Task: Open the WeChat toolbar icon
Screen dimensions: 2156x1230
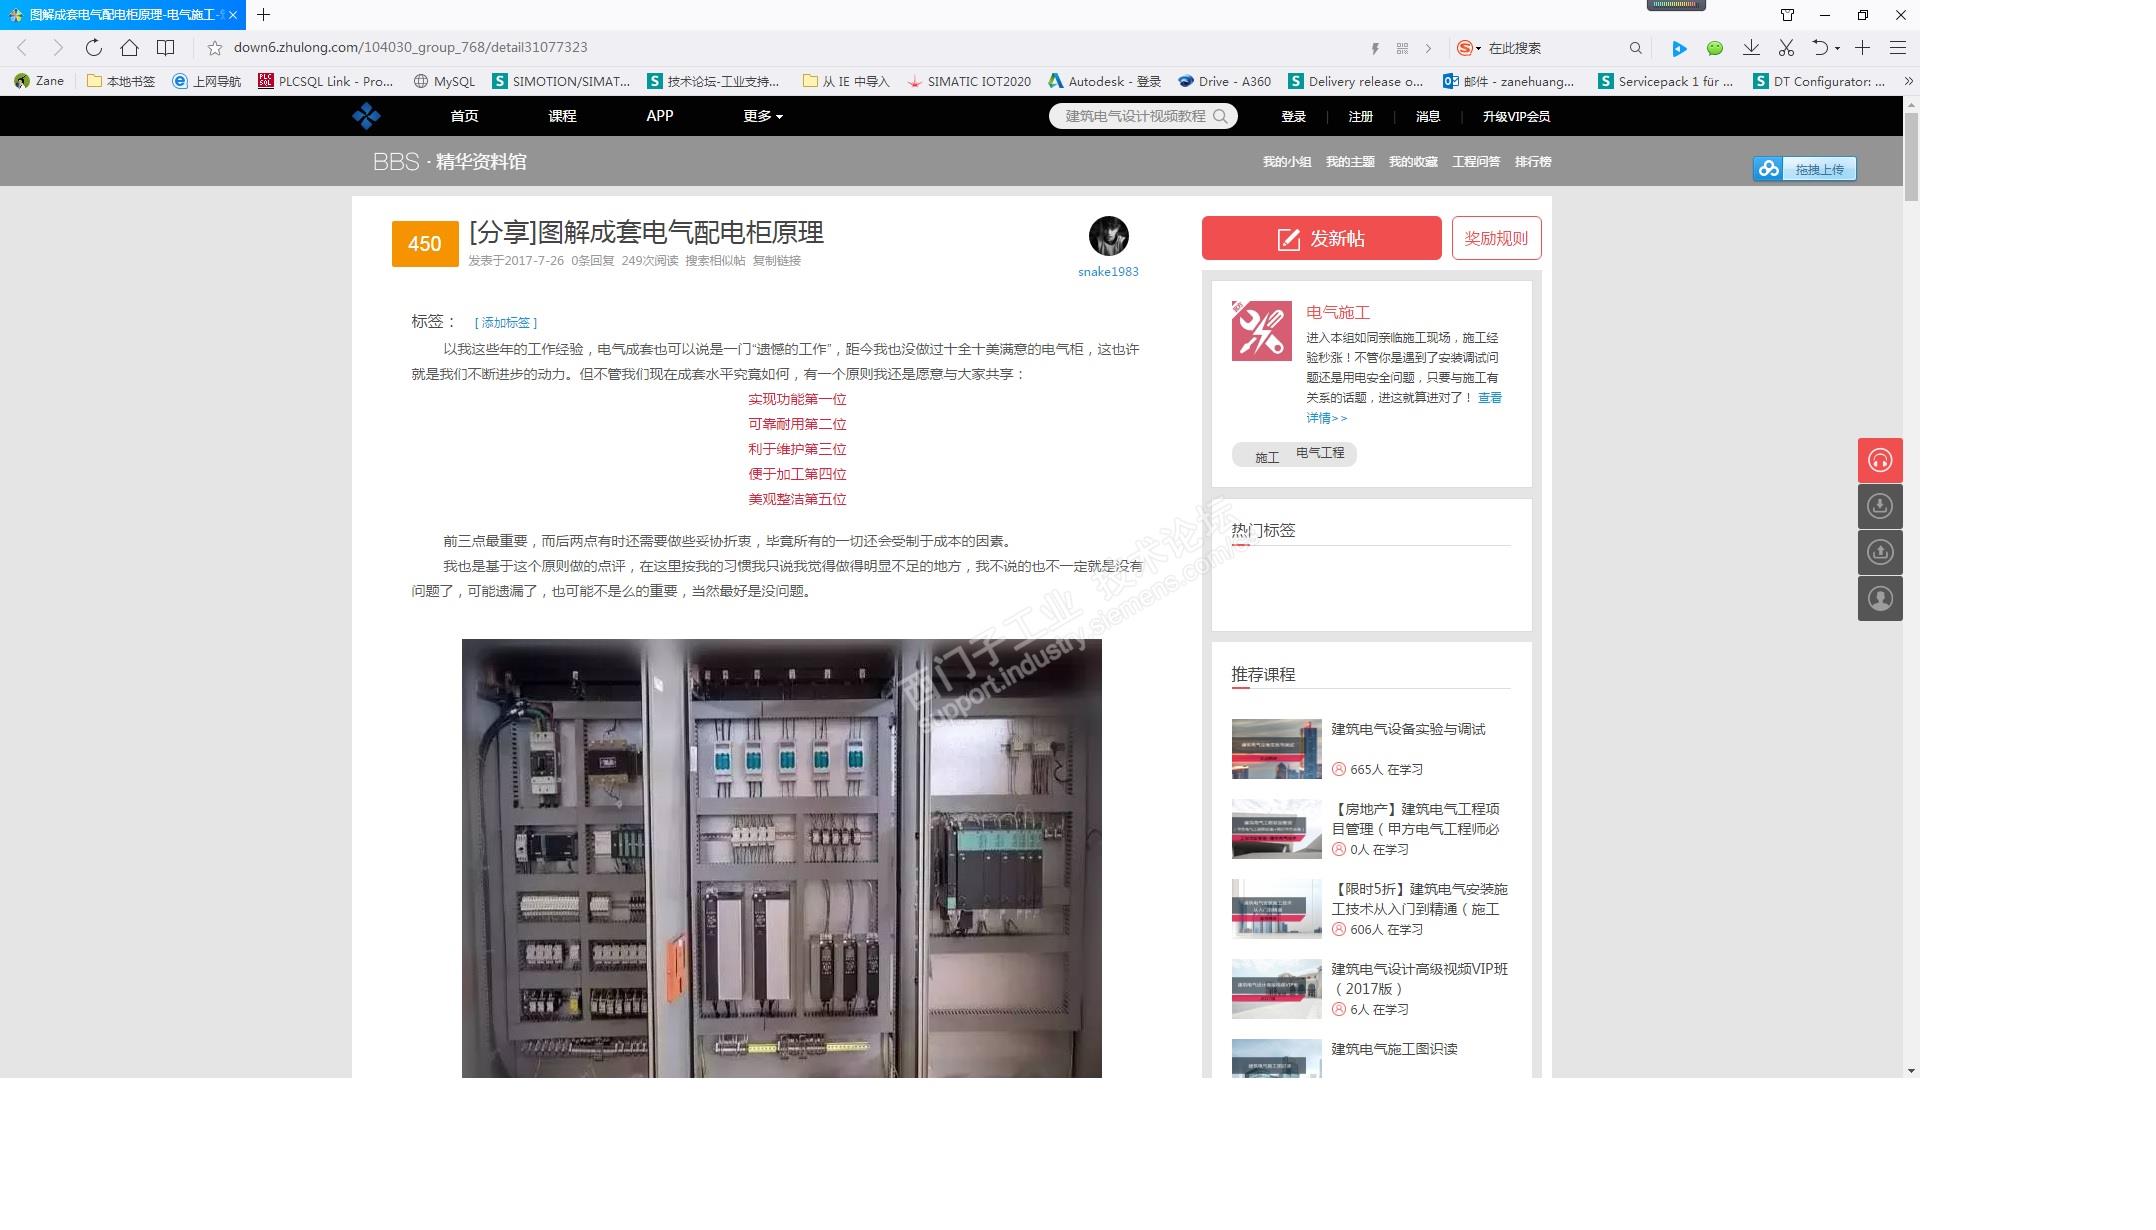Action: coord(1715,48)
